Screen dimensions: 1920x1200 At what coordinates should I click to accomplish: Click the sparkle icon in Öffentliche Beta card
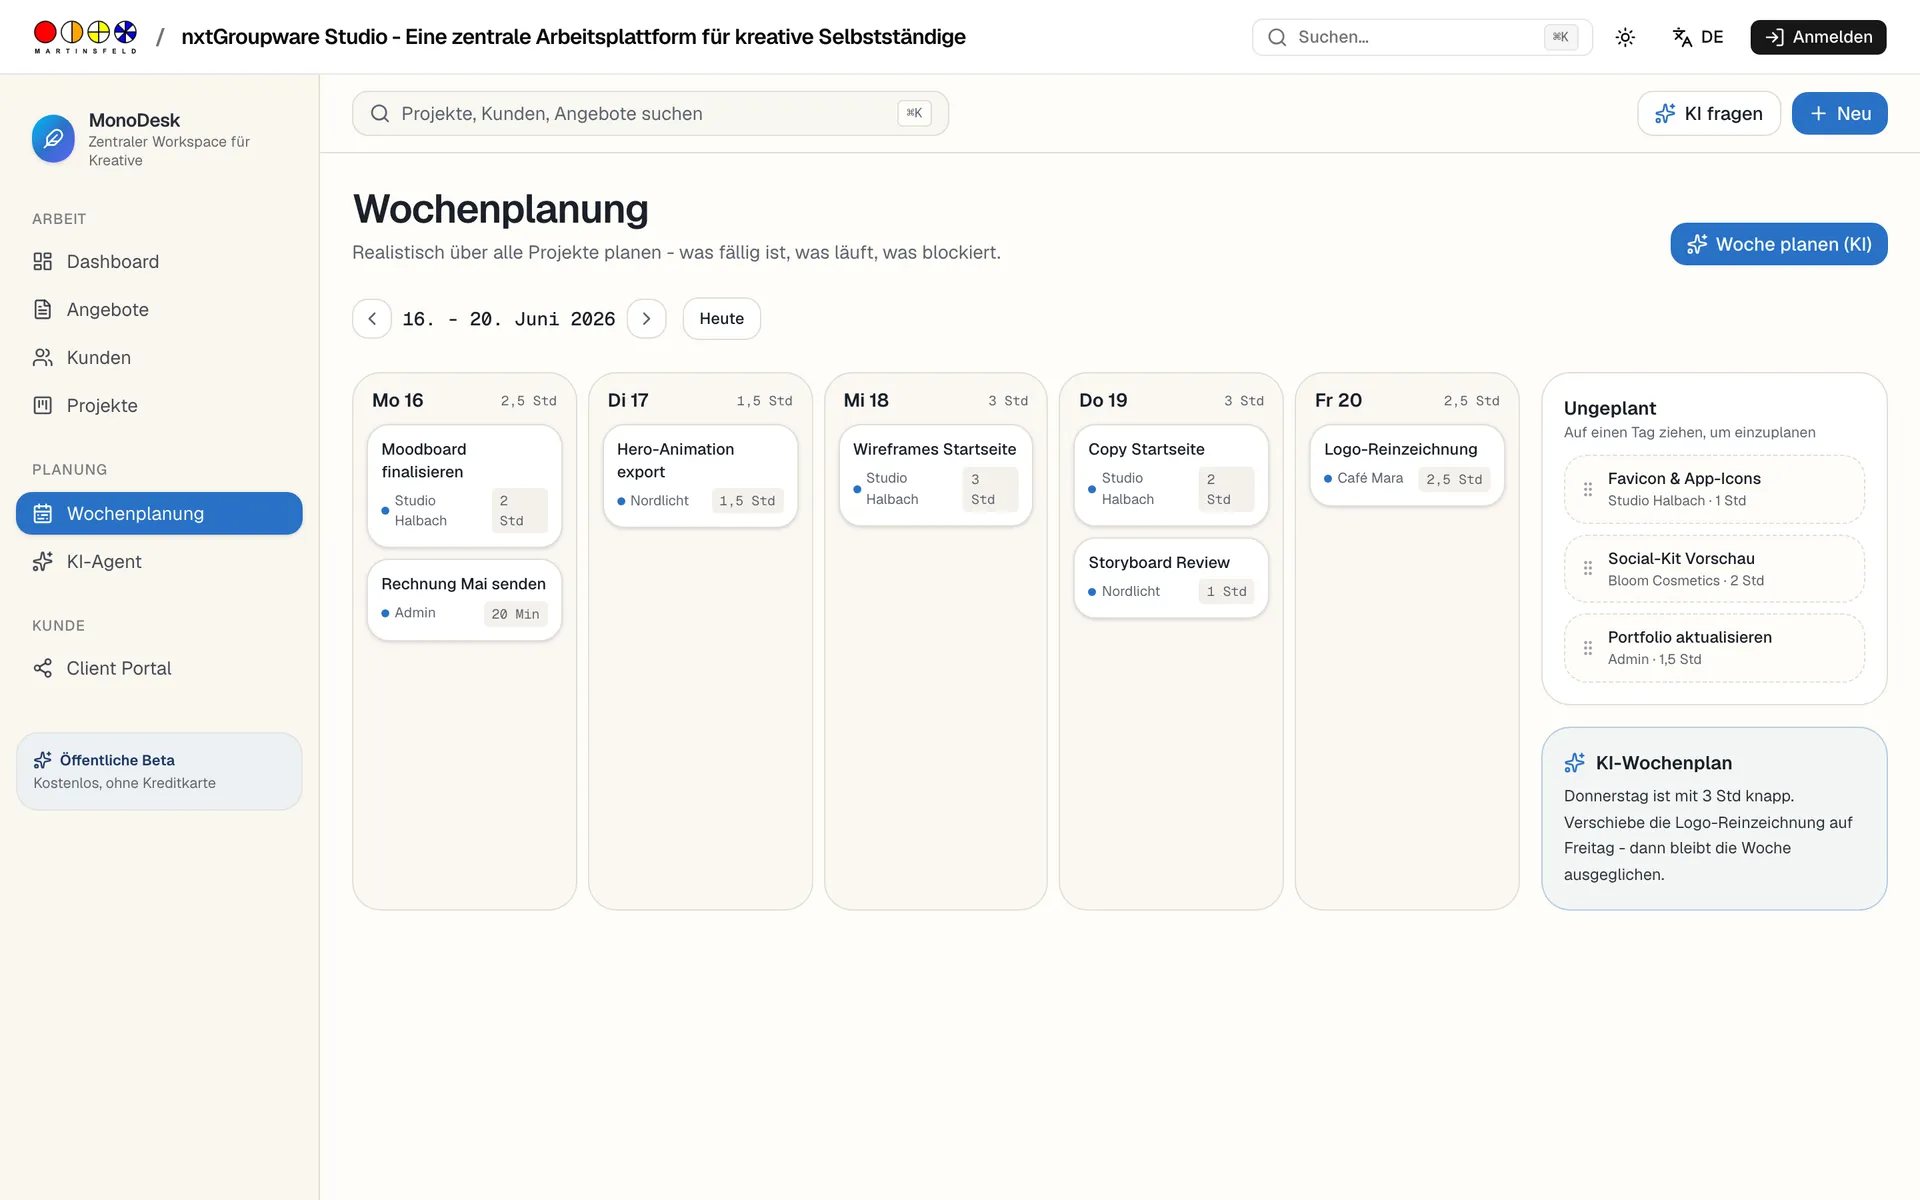coord(43,760)
